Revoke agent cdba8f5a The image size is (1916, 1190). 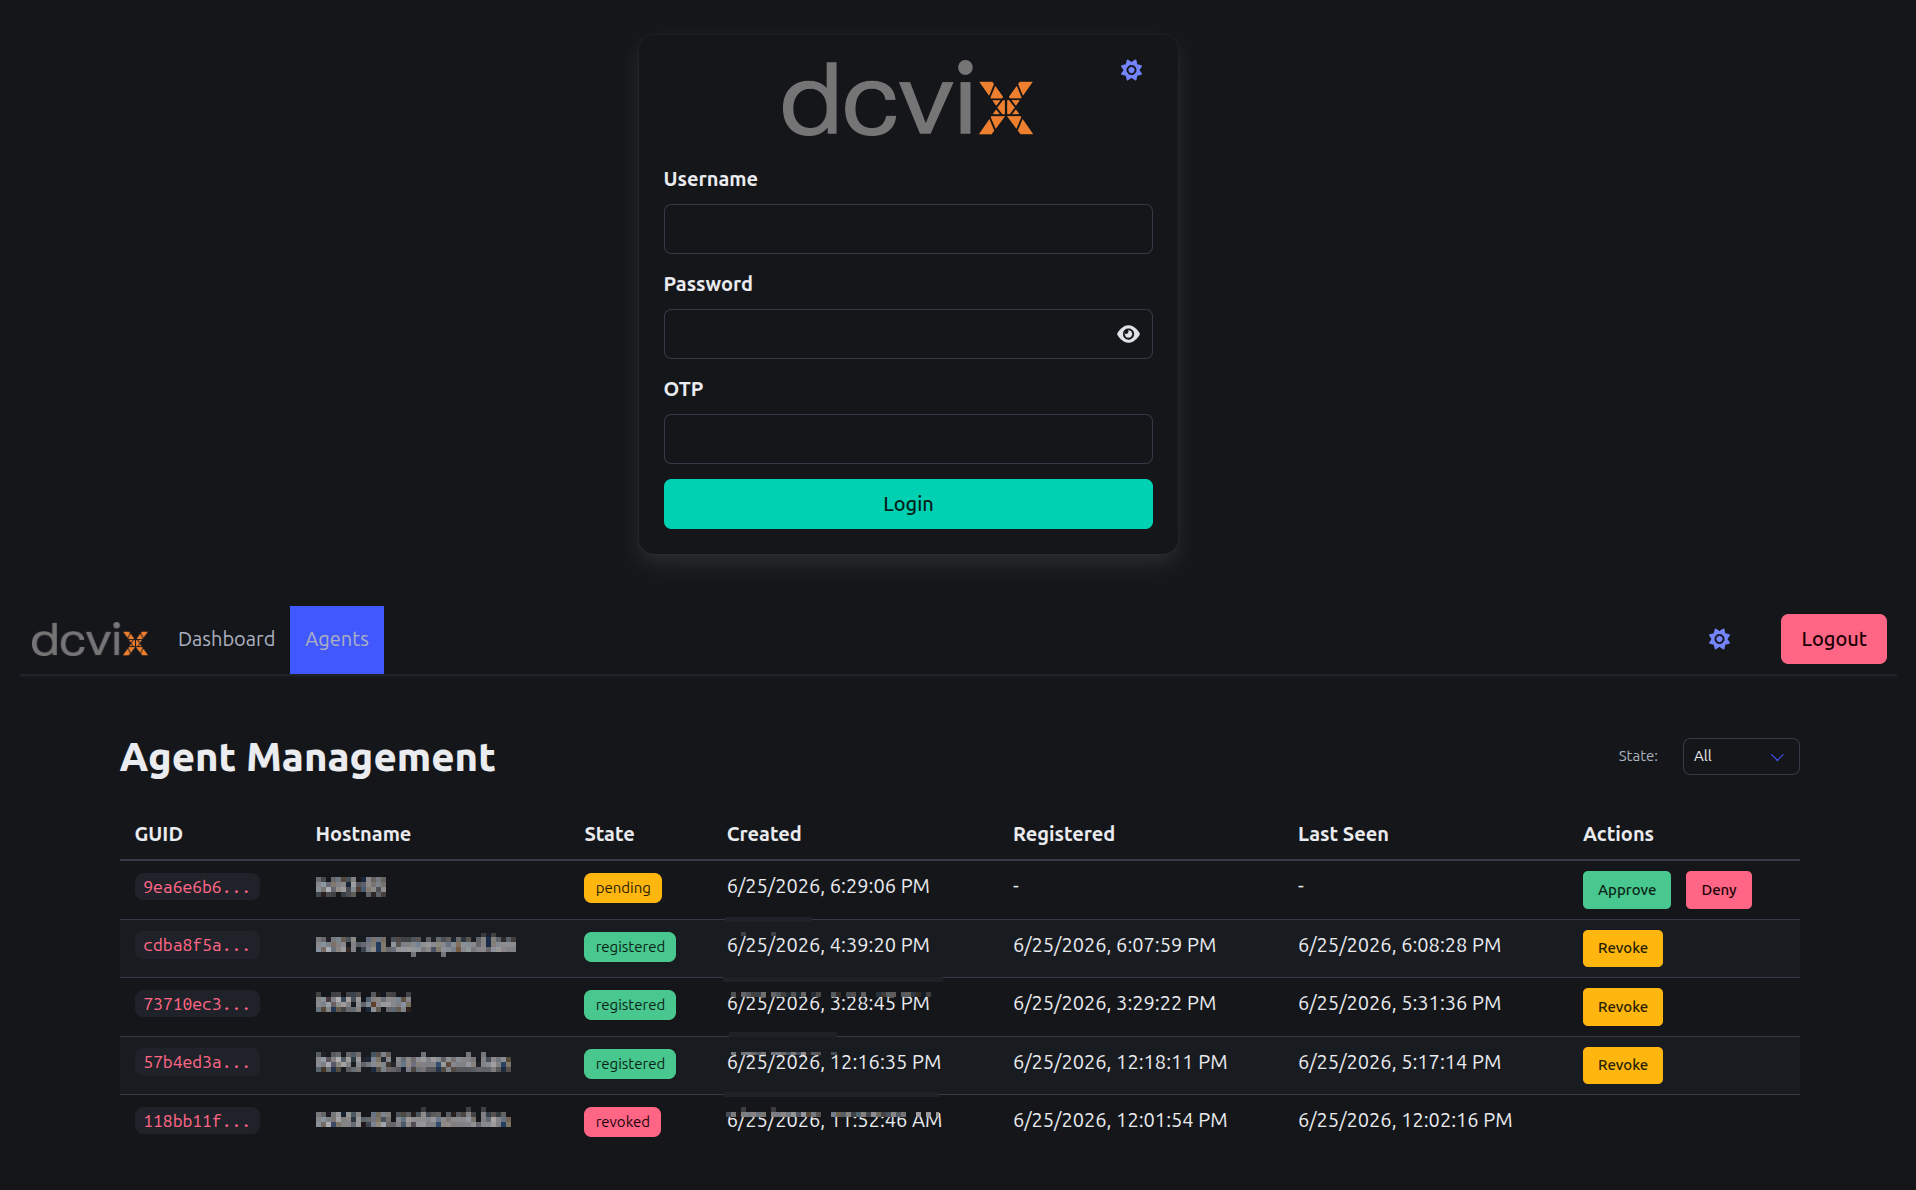tap(1622, 948)
